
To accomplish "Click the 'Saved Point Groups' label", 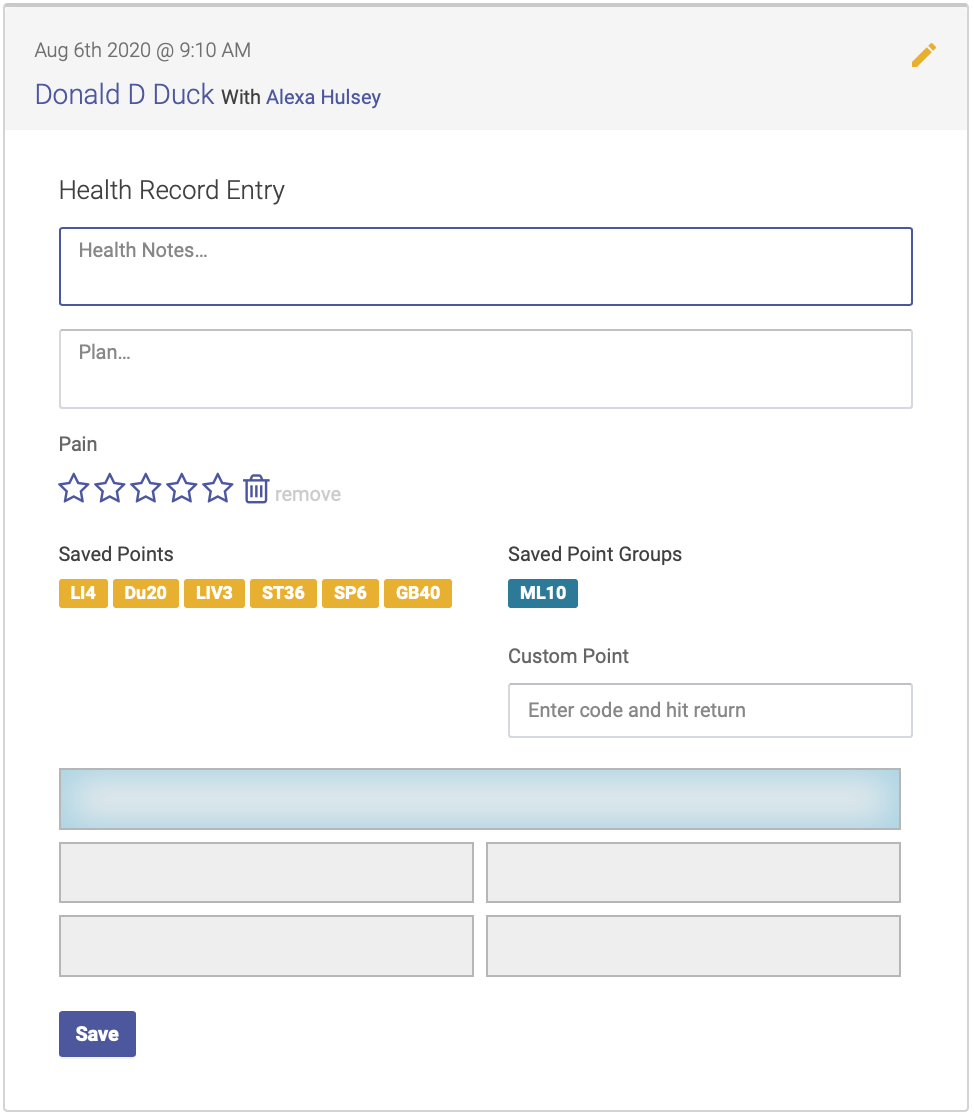I will pos(595,554).
